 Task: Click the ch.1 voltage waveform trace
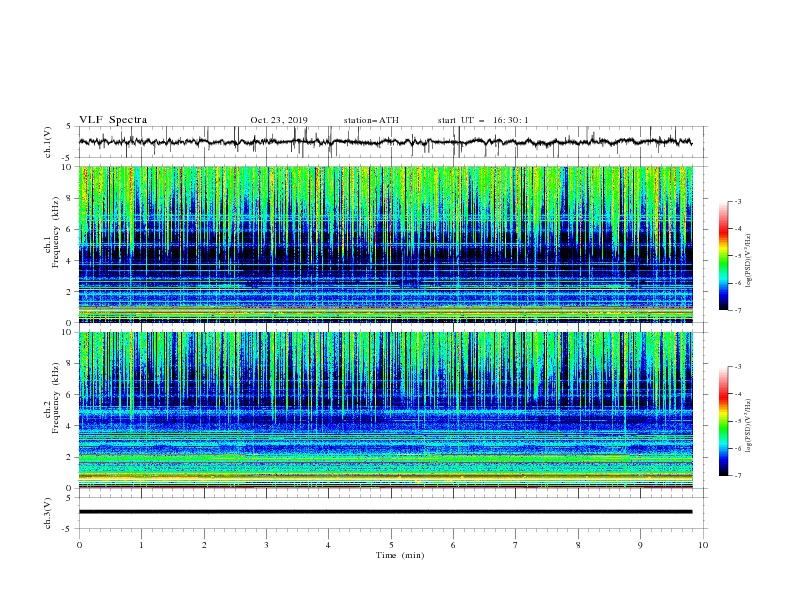tap(385, 142)
